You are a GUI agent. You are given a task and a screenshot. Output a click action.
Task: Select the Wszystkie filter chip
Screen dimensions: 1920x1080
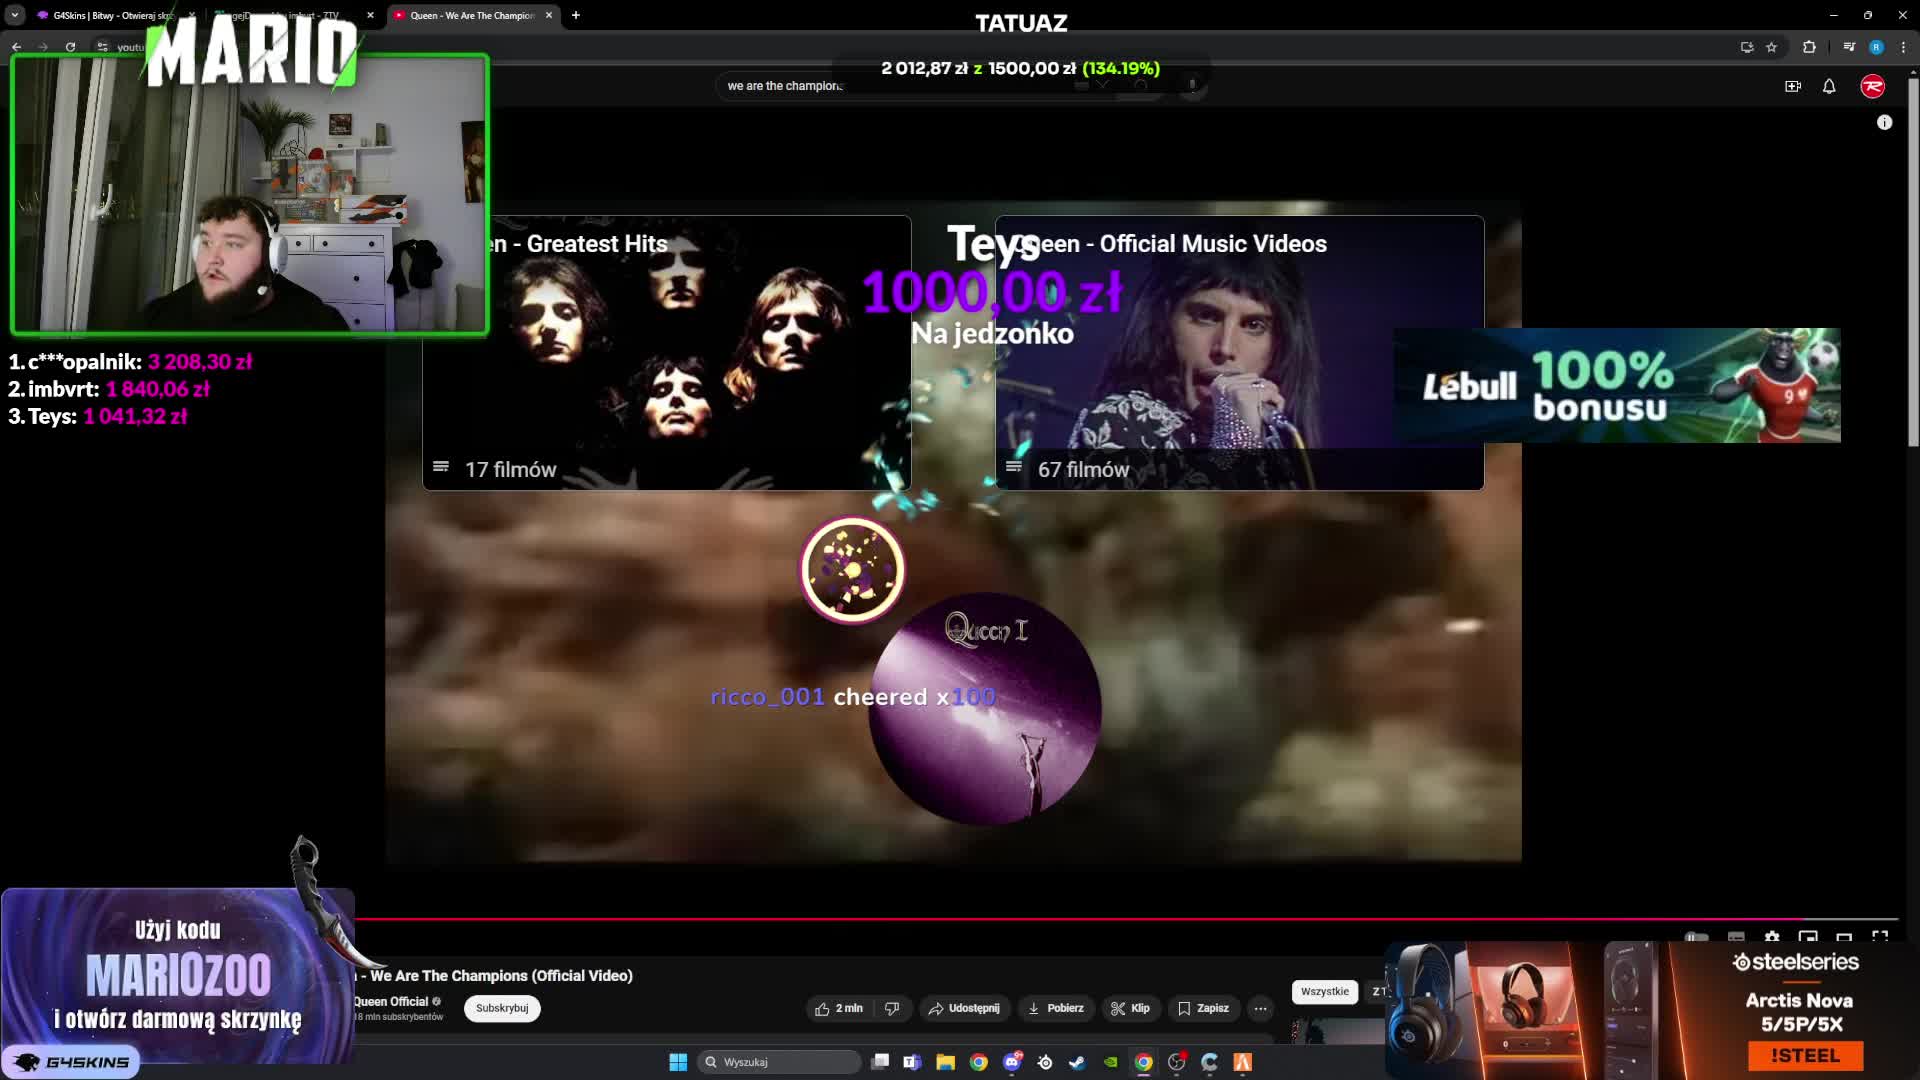[x=1325, y=991]
